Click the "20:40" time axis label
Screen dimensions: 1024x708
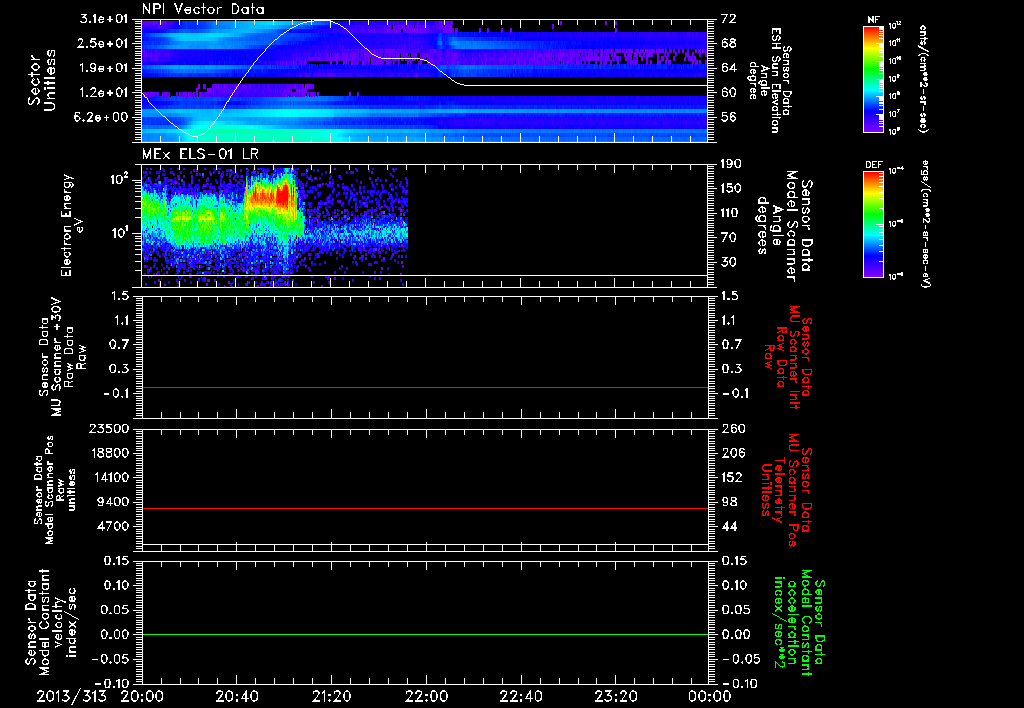pos(236,696)
